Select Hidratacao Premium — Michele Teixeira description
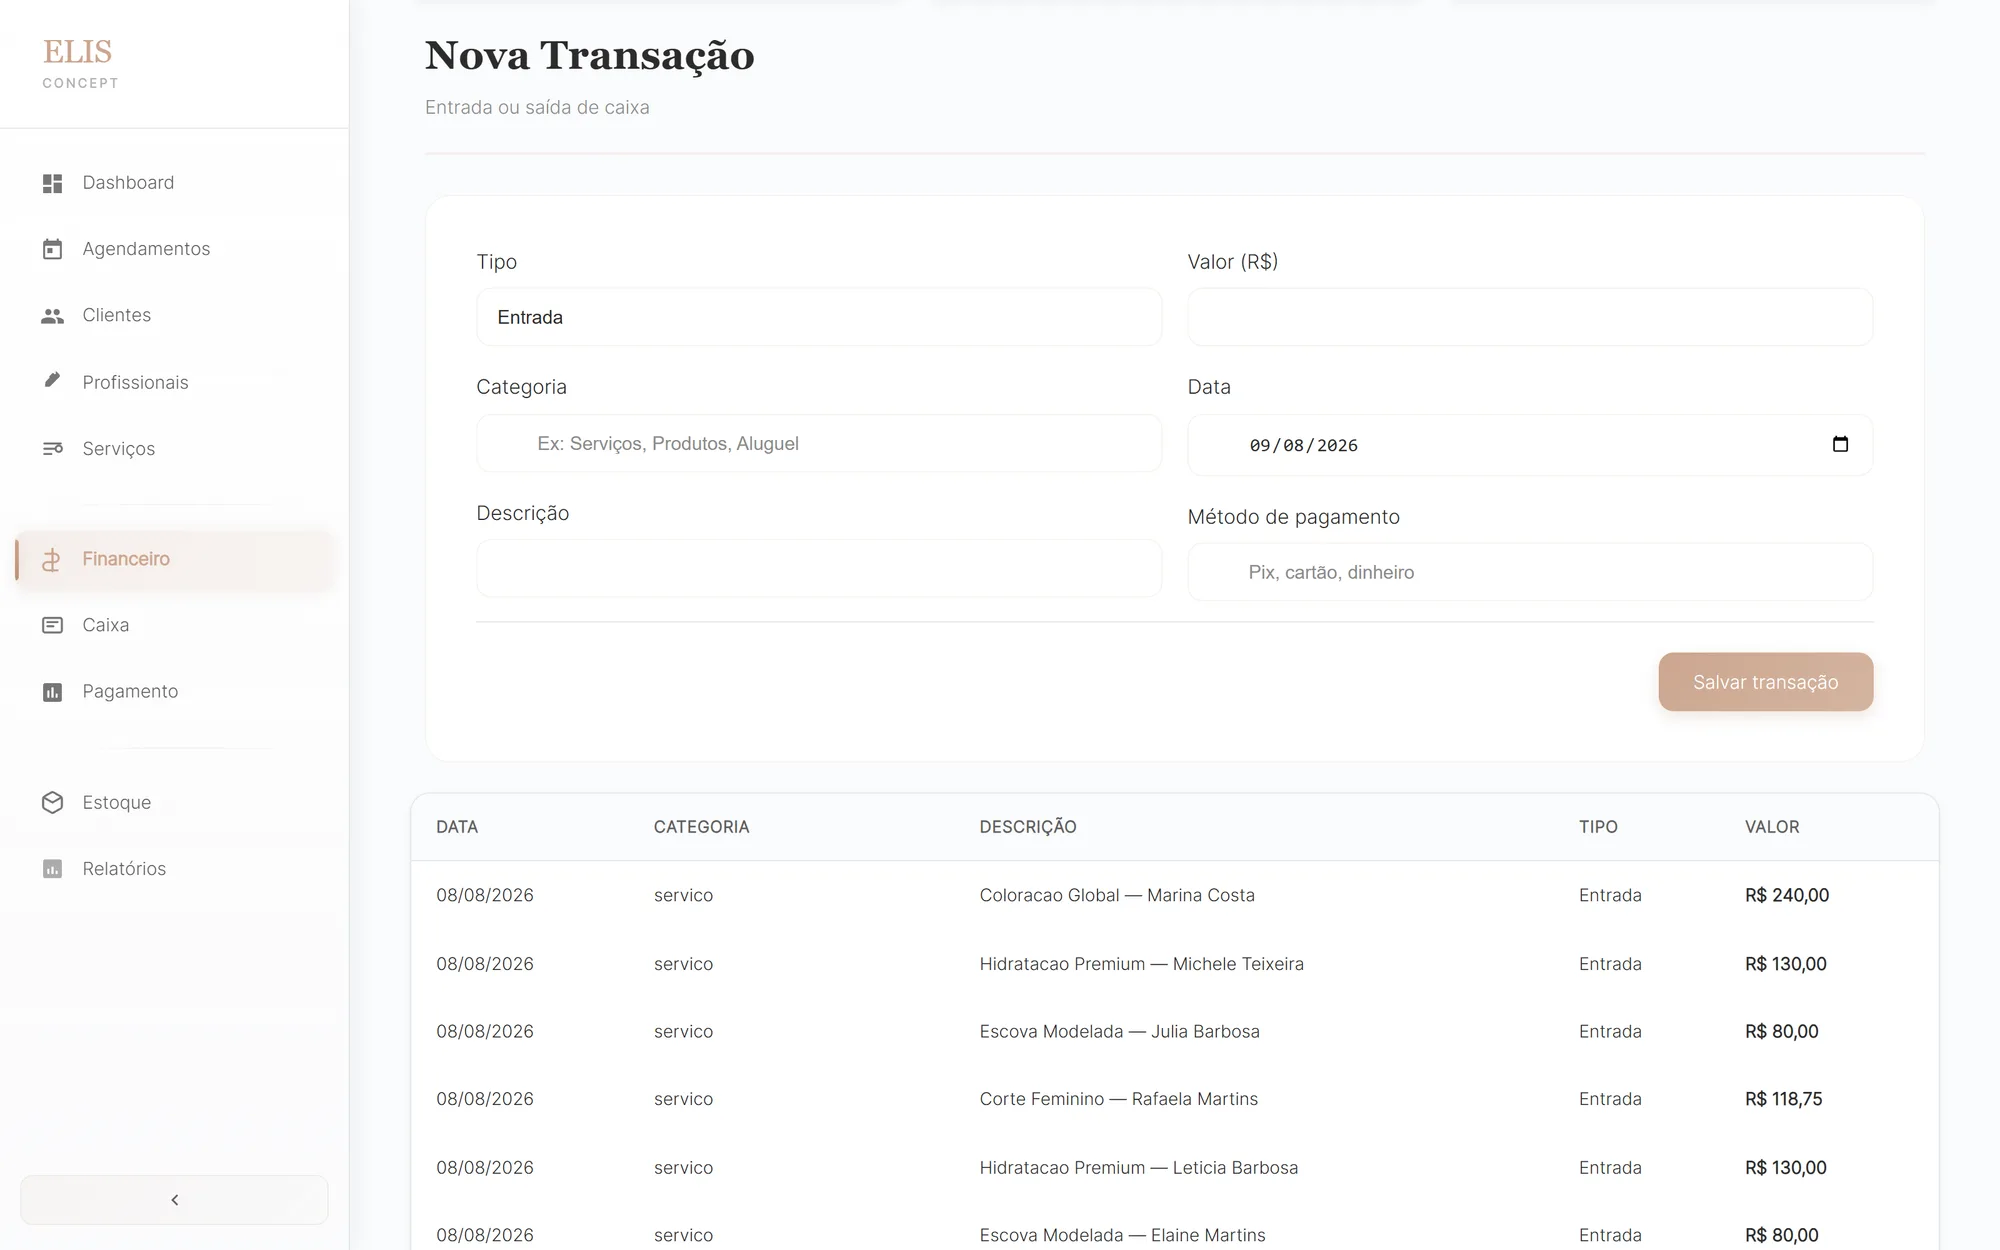 pos(1142,964)
